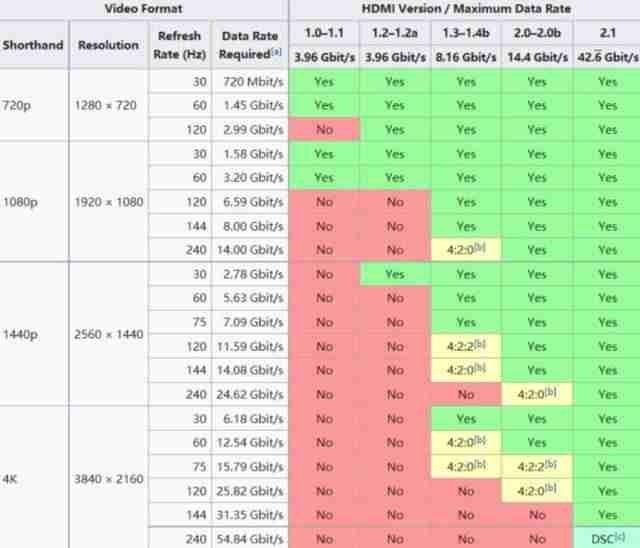Click the 1.3–1.4b version column header
Viewport: 640px width, 548px height.
coord(466,33)
